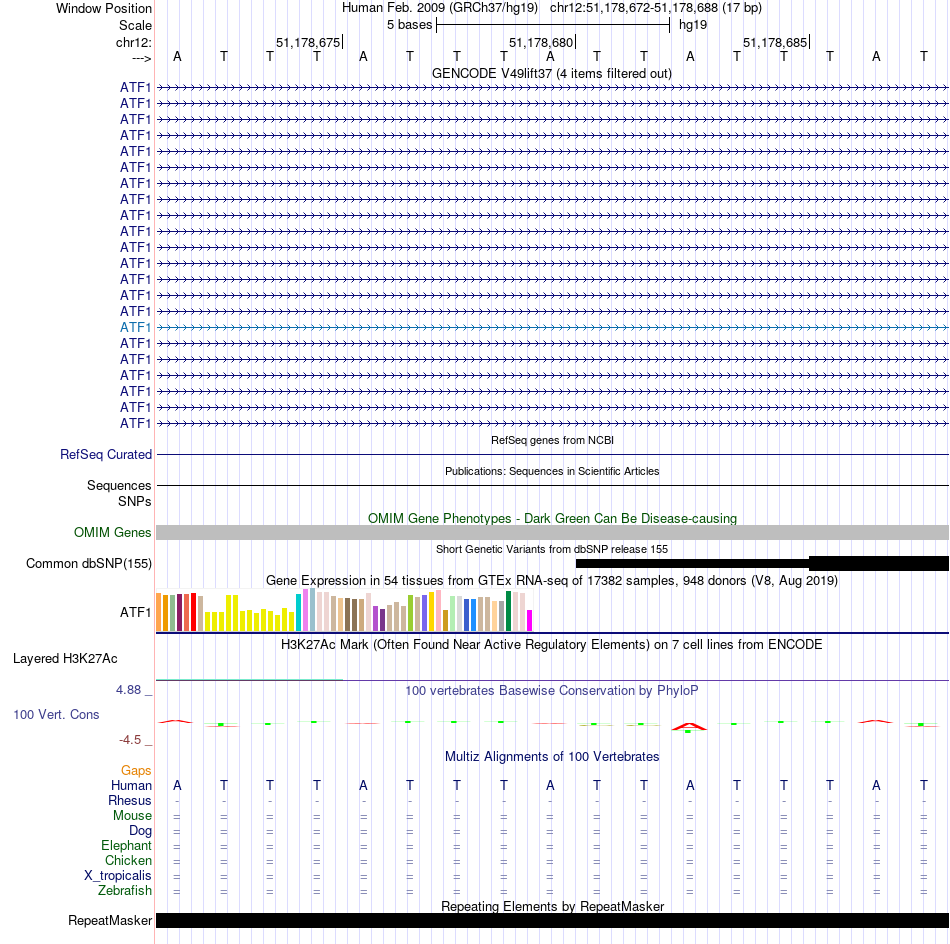This screenshot has height=944, width=950.
Task: Click the -4.5 lower scale value
Action: pyautogui.click(x=130, y=740)
